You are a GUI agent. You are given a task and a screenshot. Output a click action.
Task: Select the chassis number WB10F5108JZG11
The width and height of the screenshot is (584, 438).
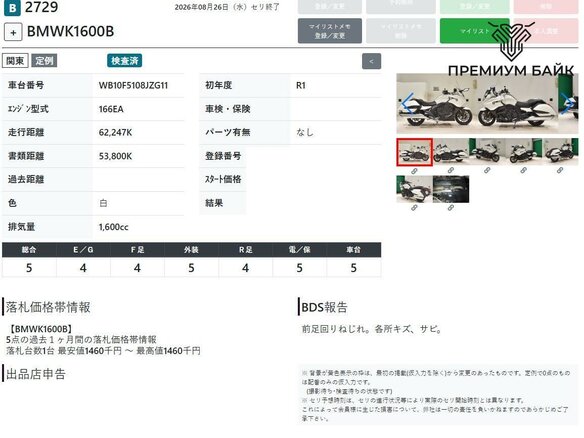133,85
